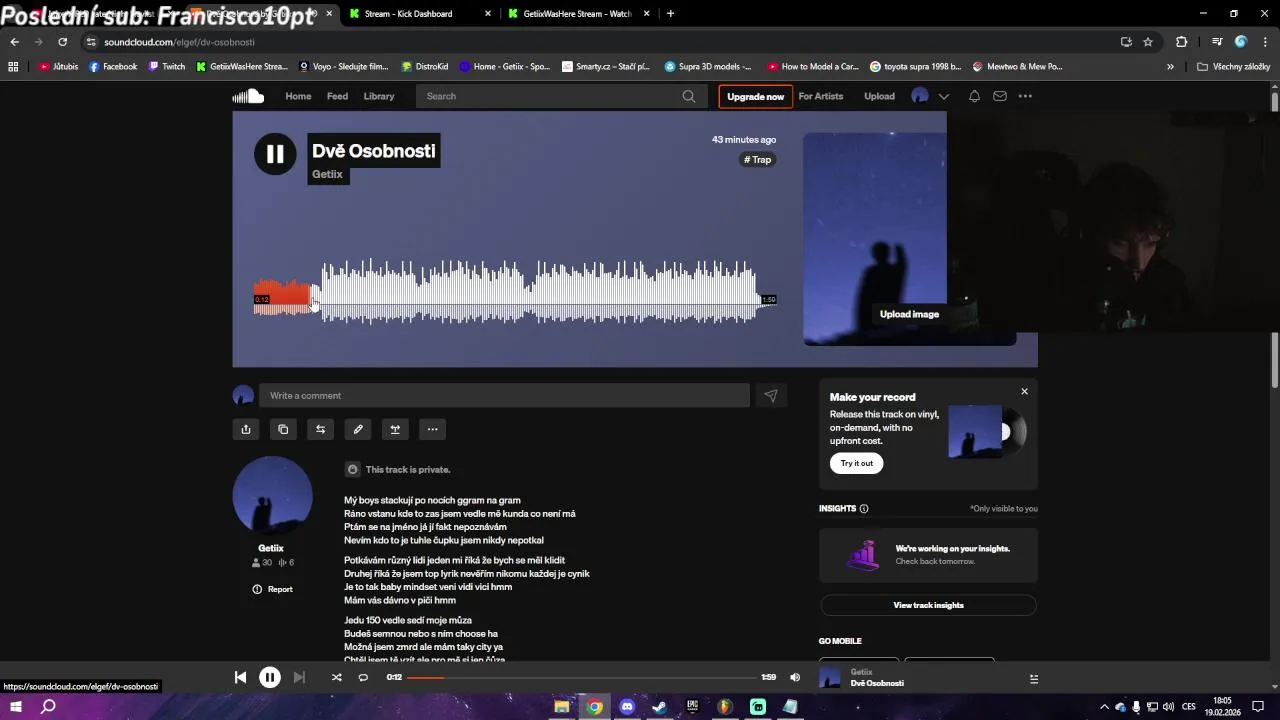Screen dimensions: 1280x720
Task: Click the edit pencil icon button
Action: [x=358, y=429]
